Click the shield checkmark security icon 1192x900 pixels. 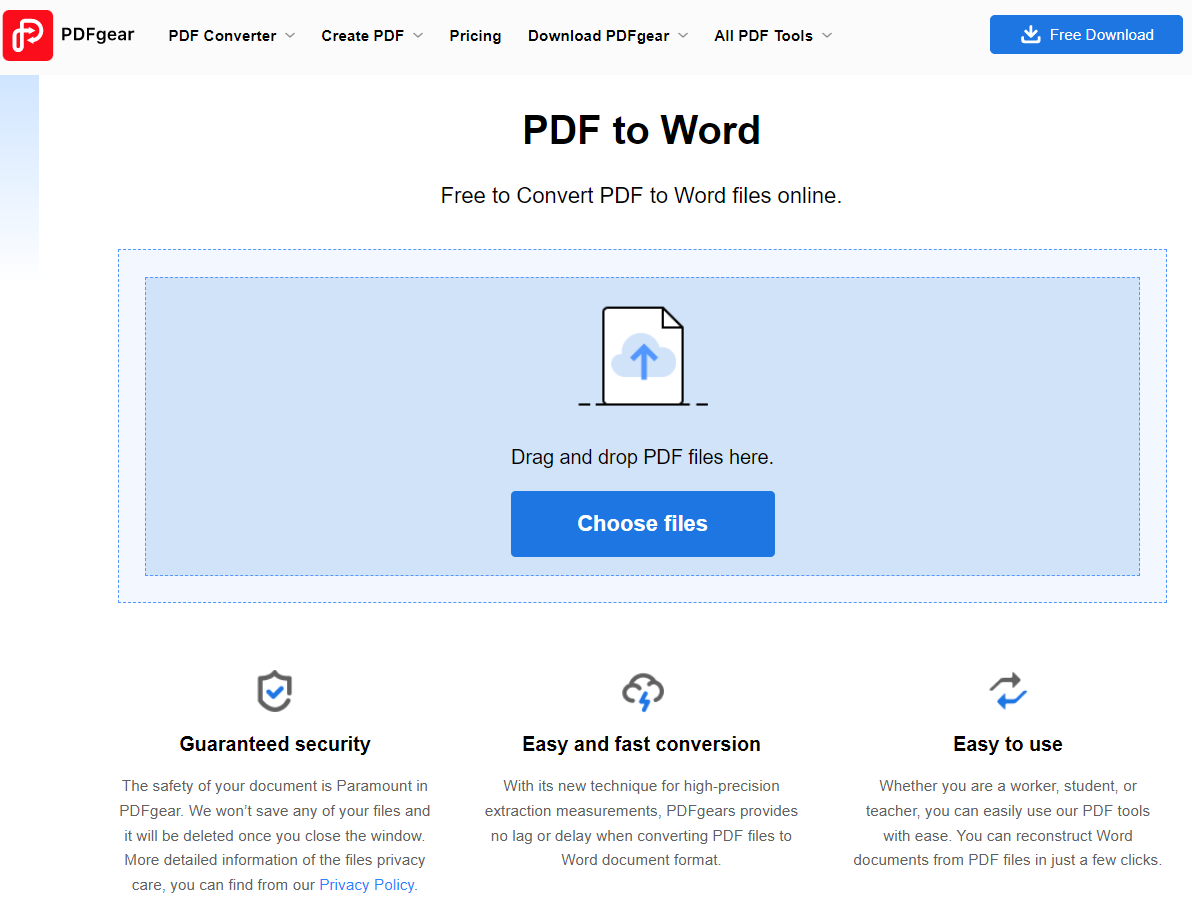[274, 691]
